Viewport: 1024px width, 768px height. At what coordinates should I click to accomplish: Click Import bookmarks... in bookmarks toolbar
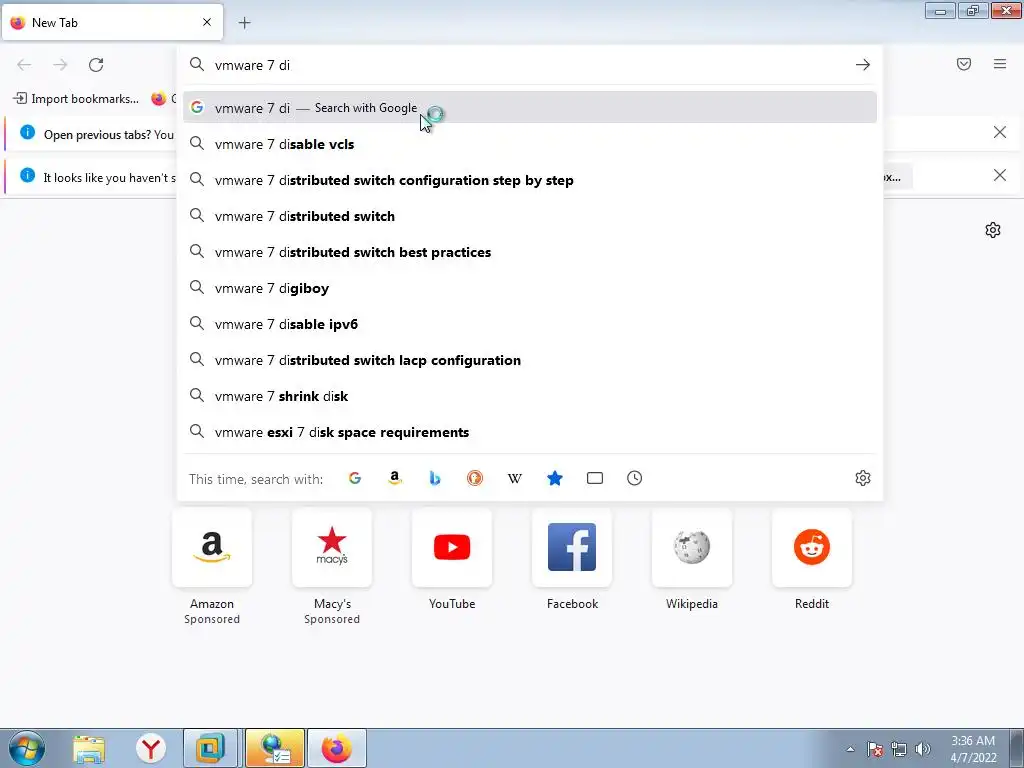76,99
